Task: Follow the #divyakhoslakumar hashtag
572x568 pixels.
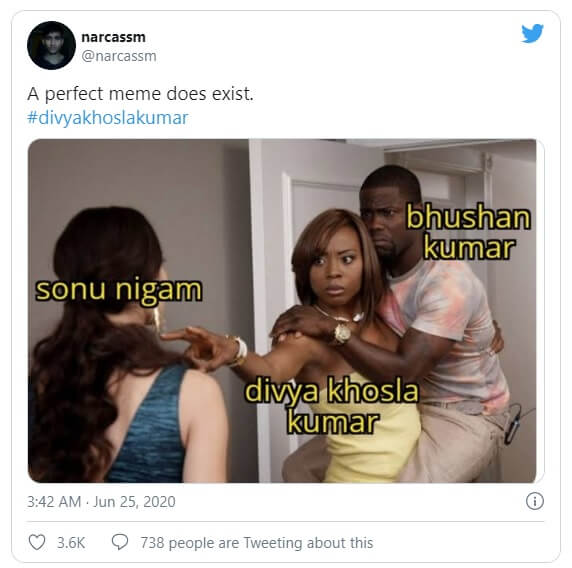Action: [x=108, y=118]
